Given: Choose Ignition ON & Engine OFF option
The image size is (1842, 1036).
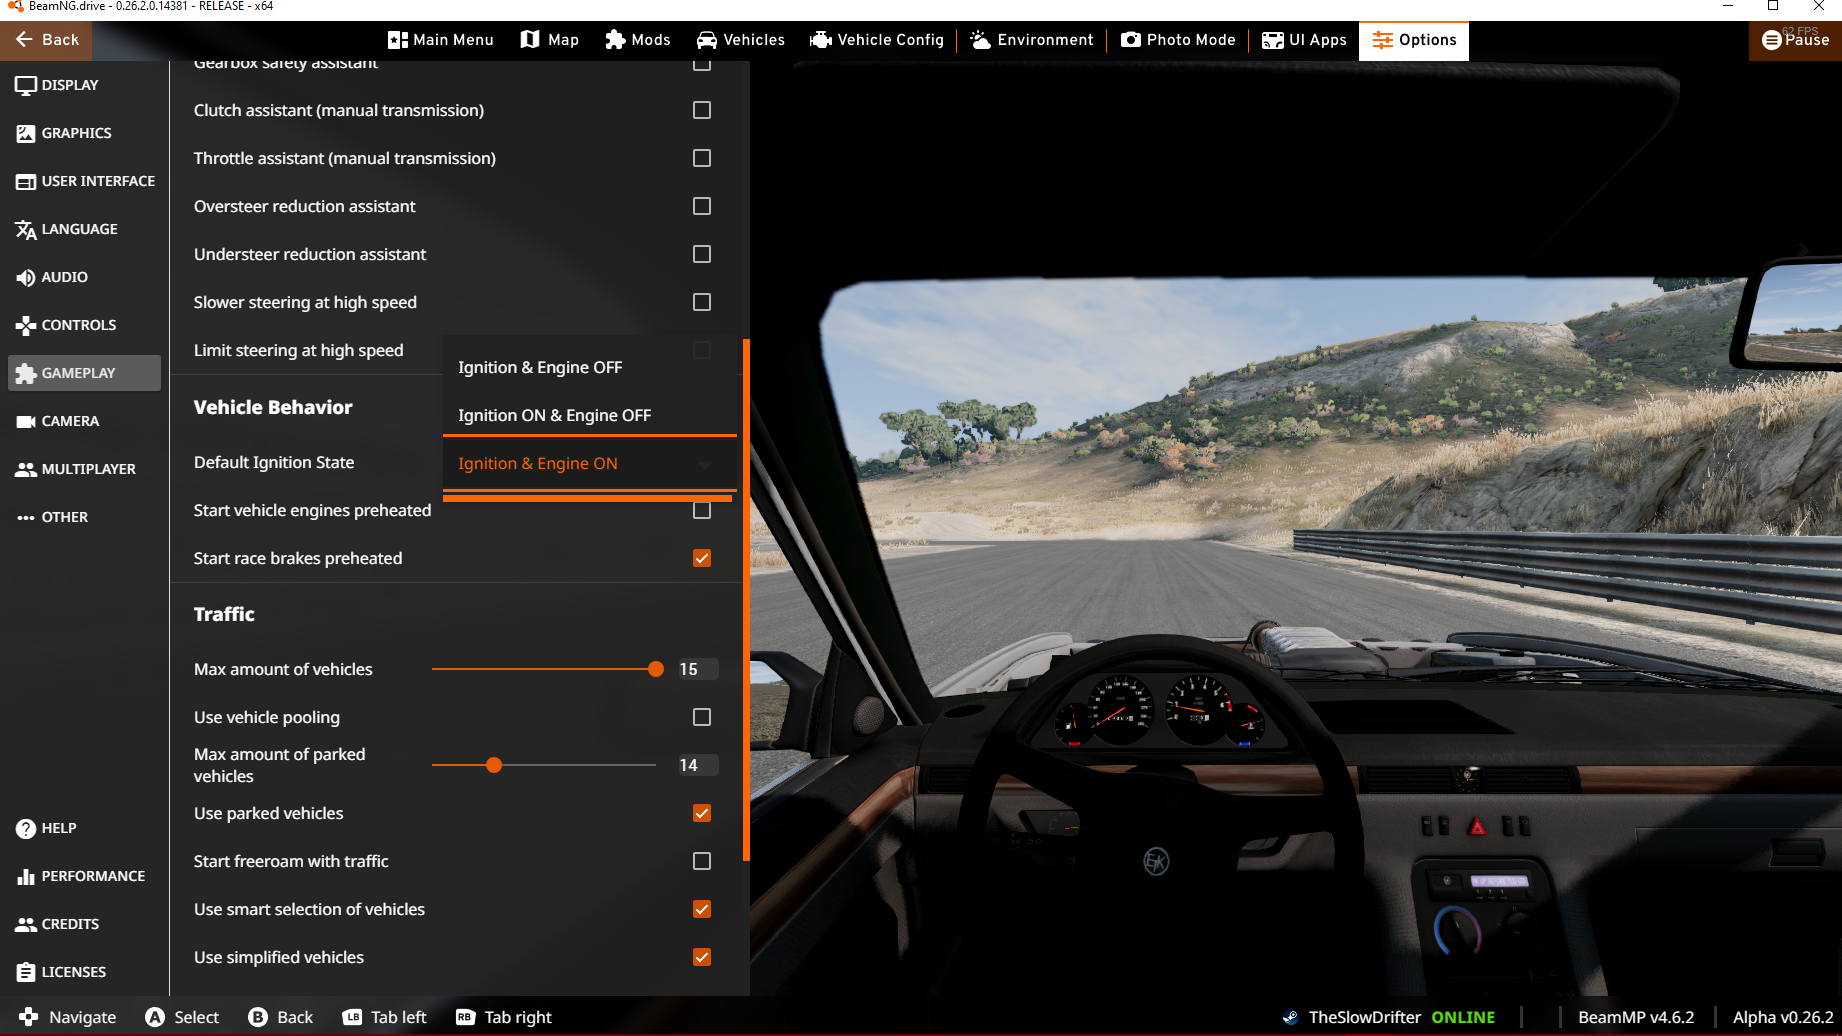Looking at the screenshot, I should click(x=590, y=415).
